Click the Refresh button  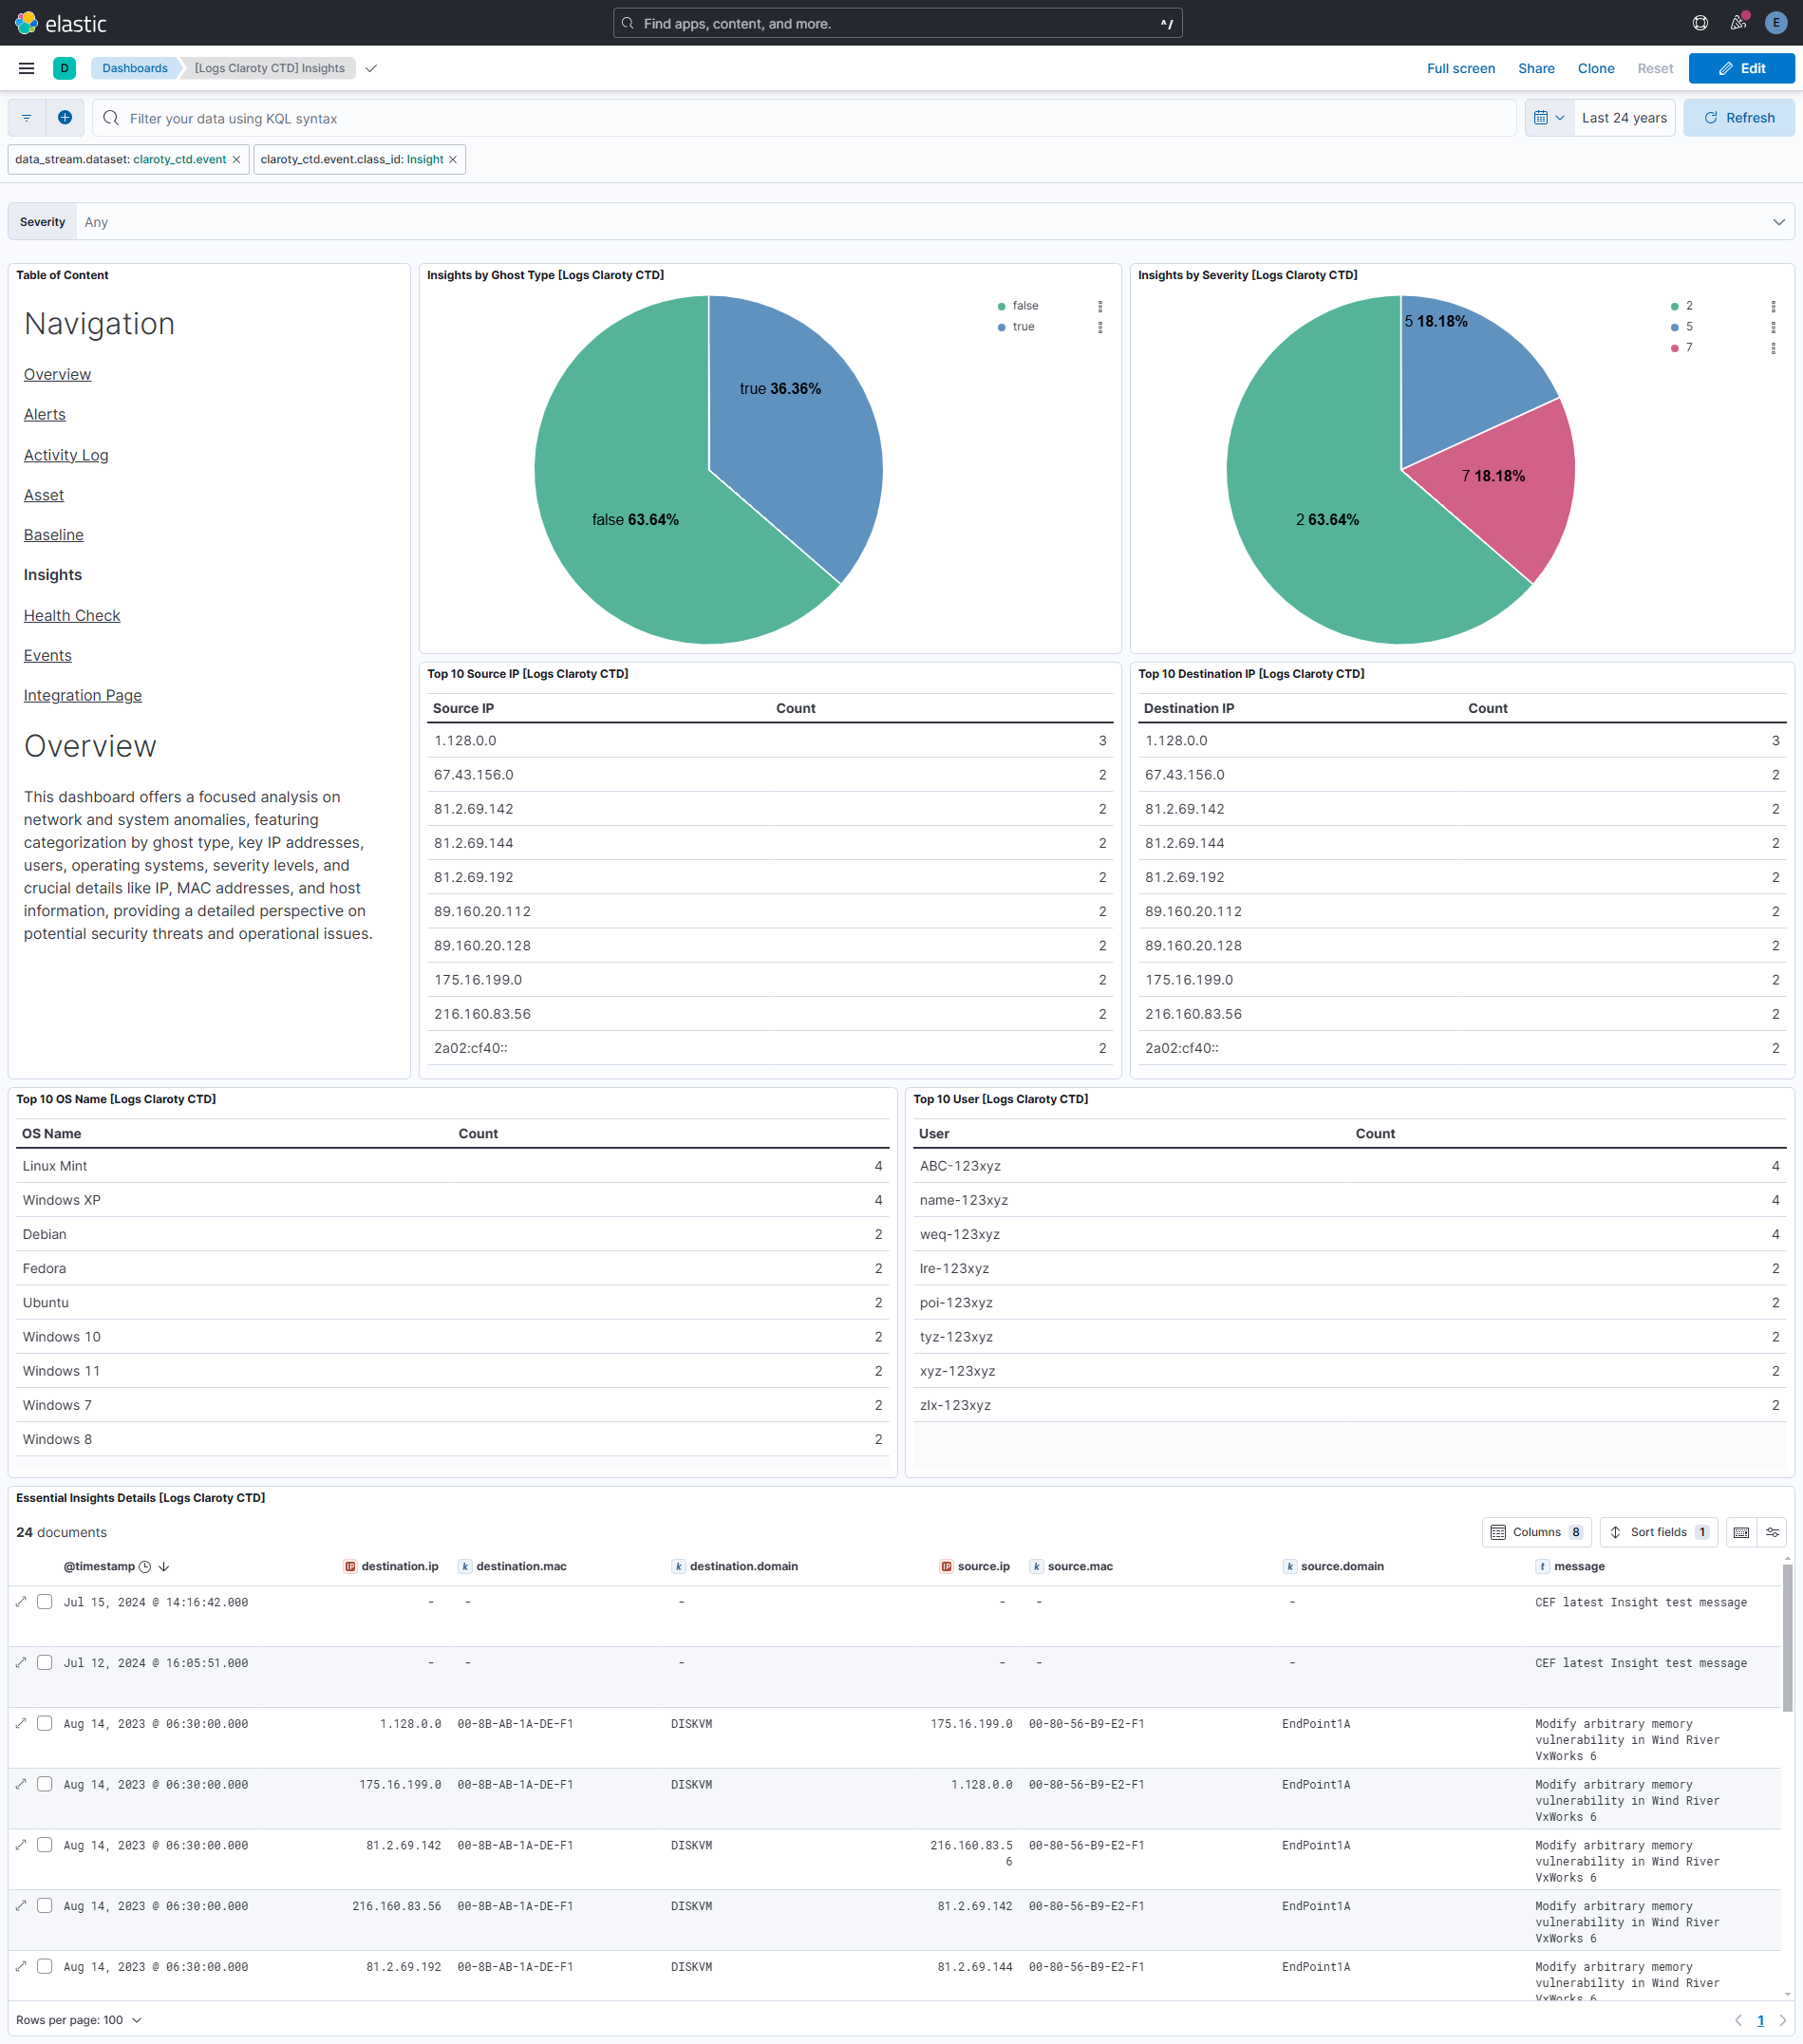[x=1738, y=117]
